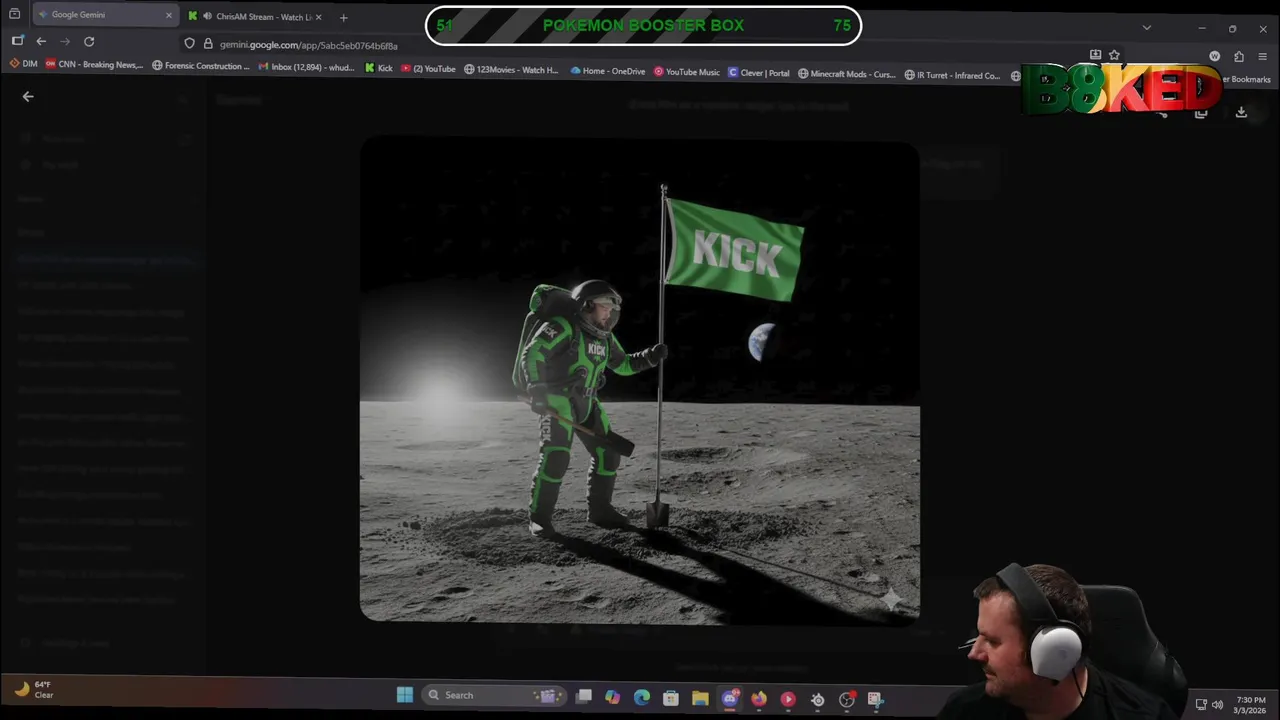Mute the ChrisAM Stream tab audio
The width and height of the screenshot is (1280, 720).
[x=206, y=16]
